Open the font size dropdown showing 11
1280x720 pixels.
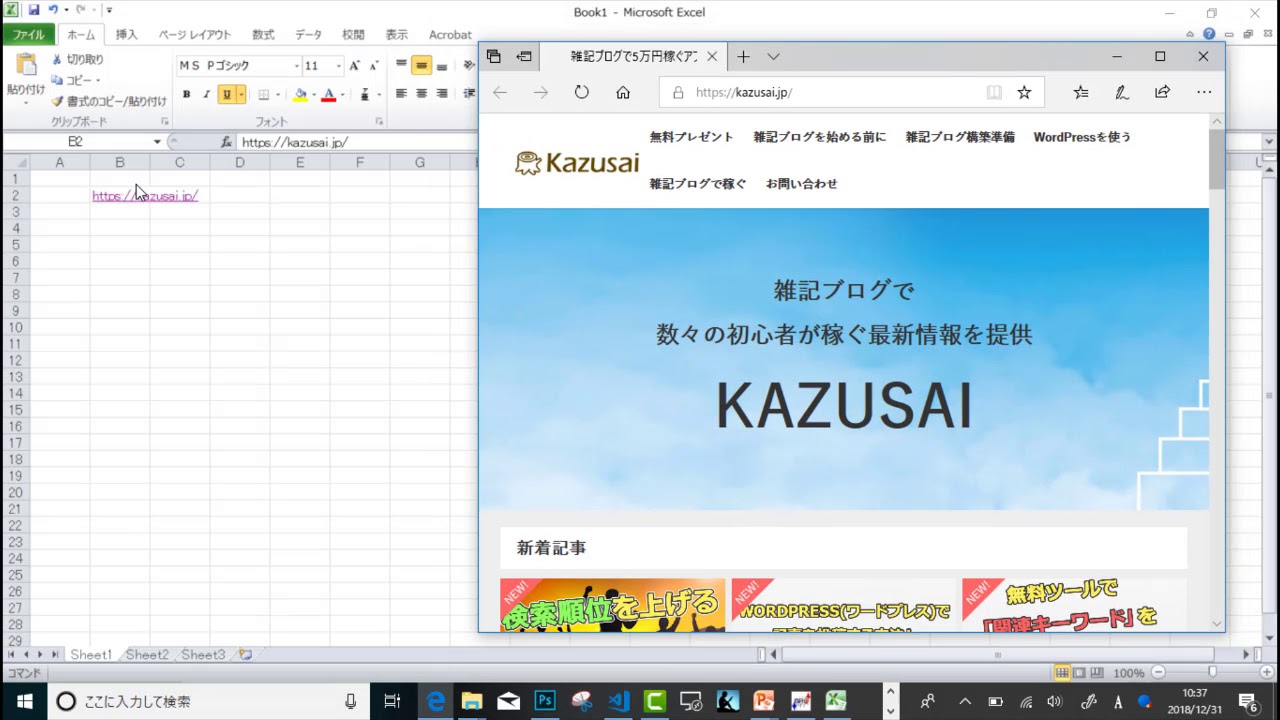coord(338,66)
